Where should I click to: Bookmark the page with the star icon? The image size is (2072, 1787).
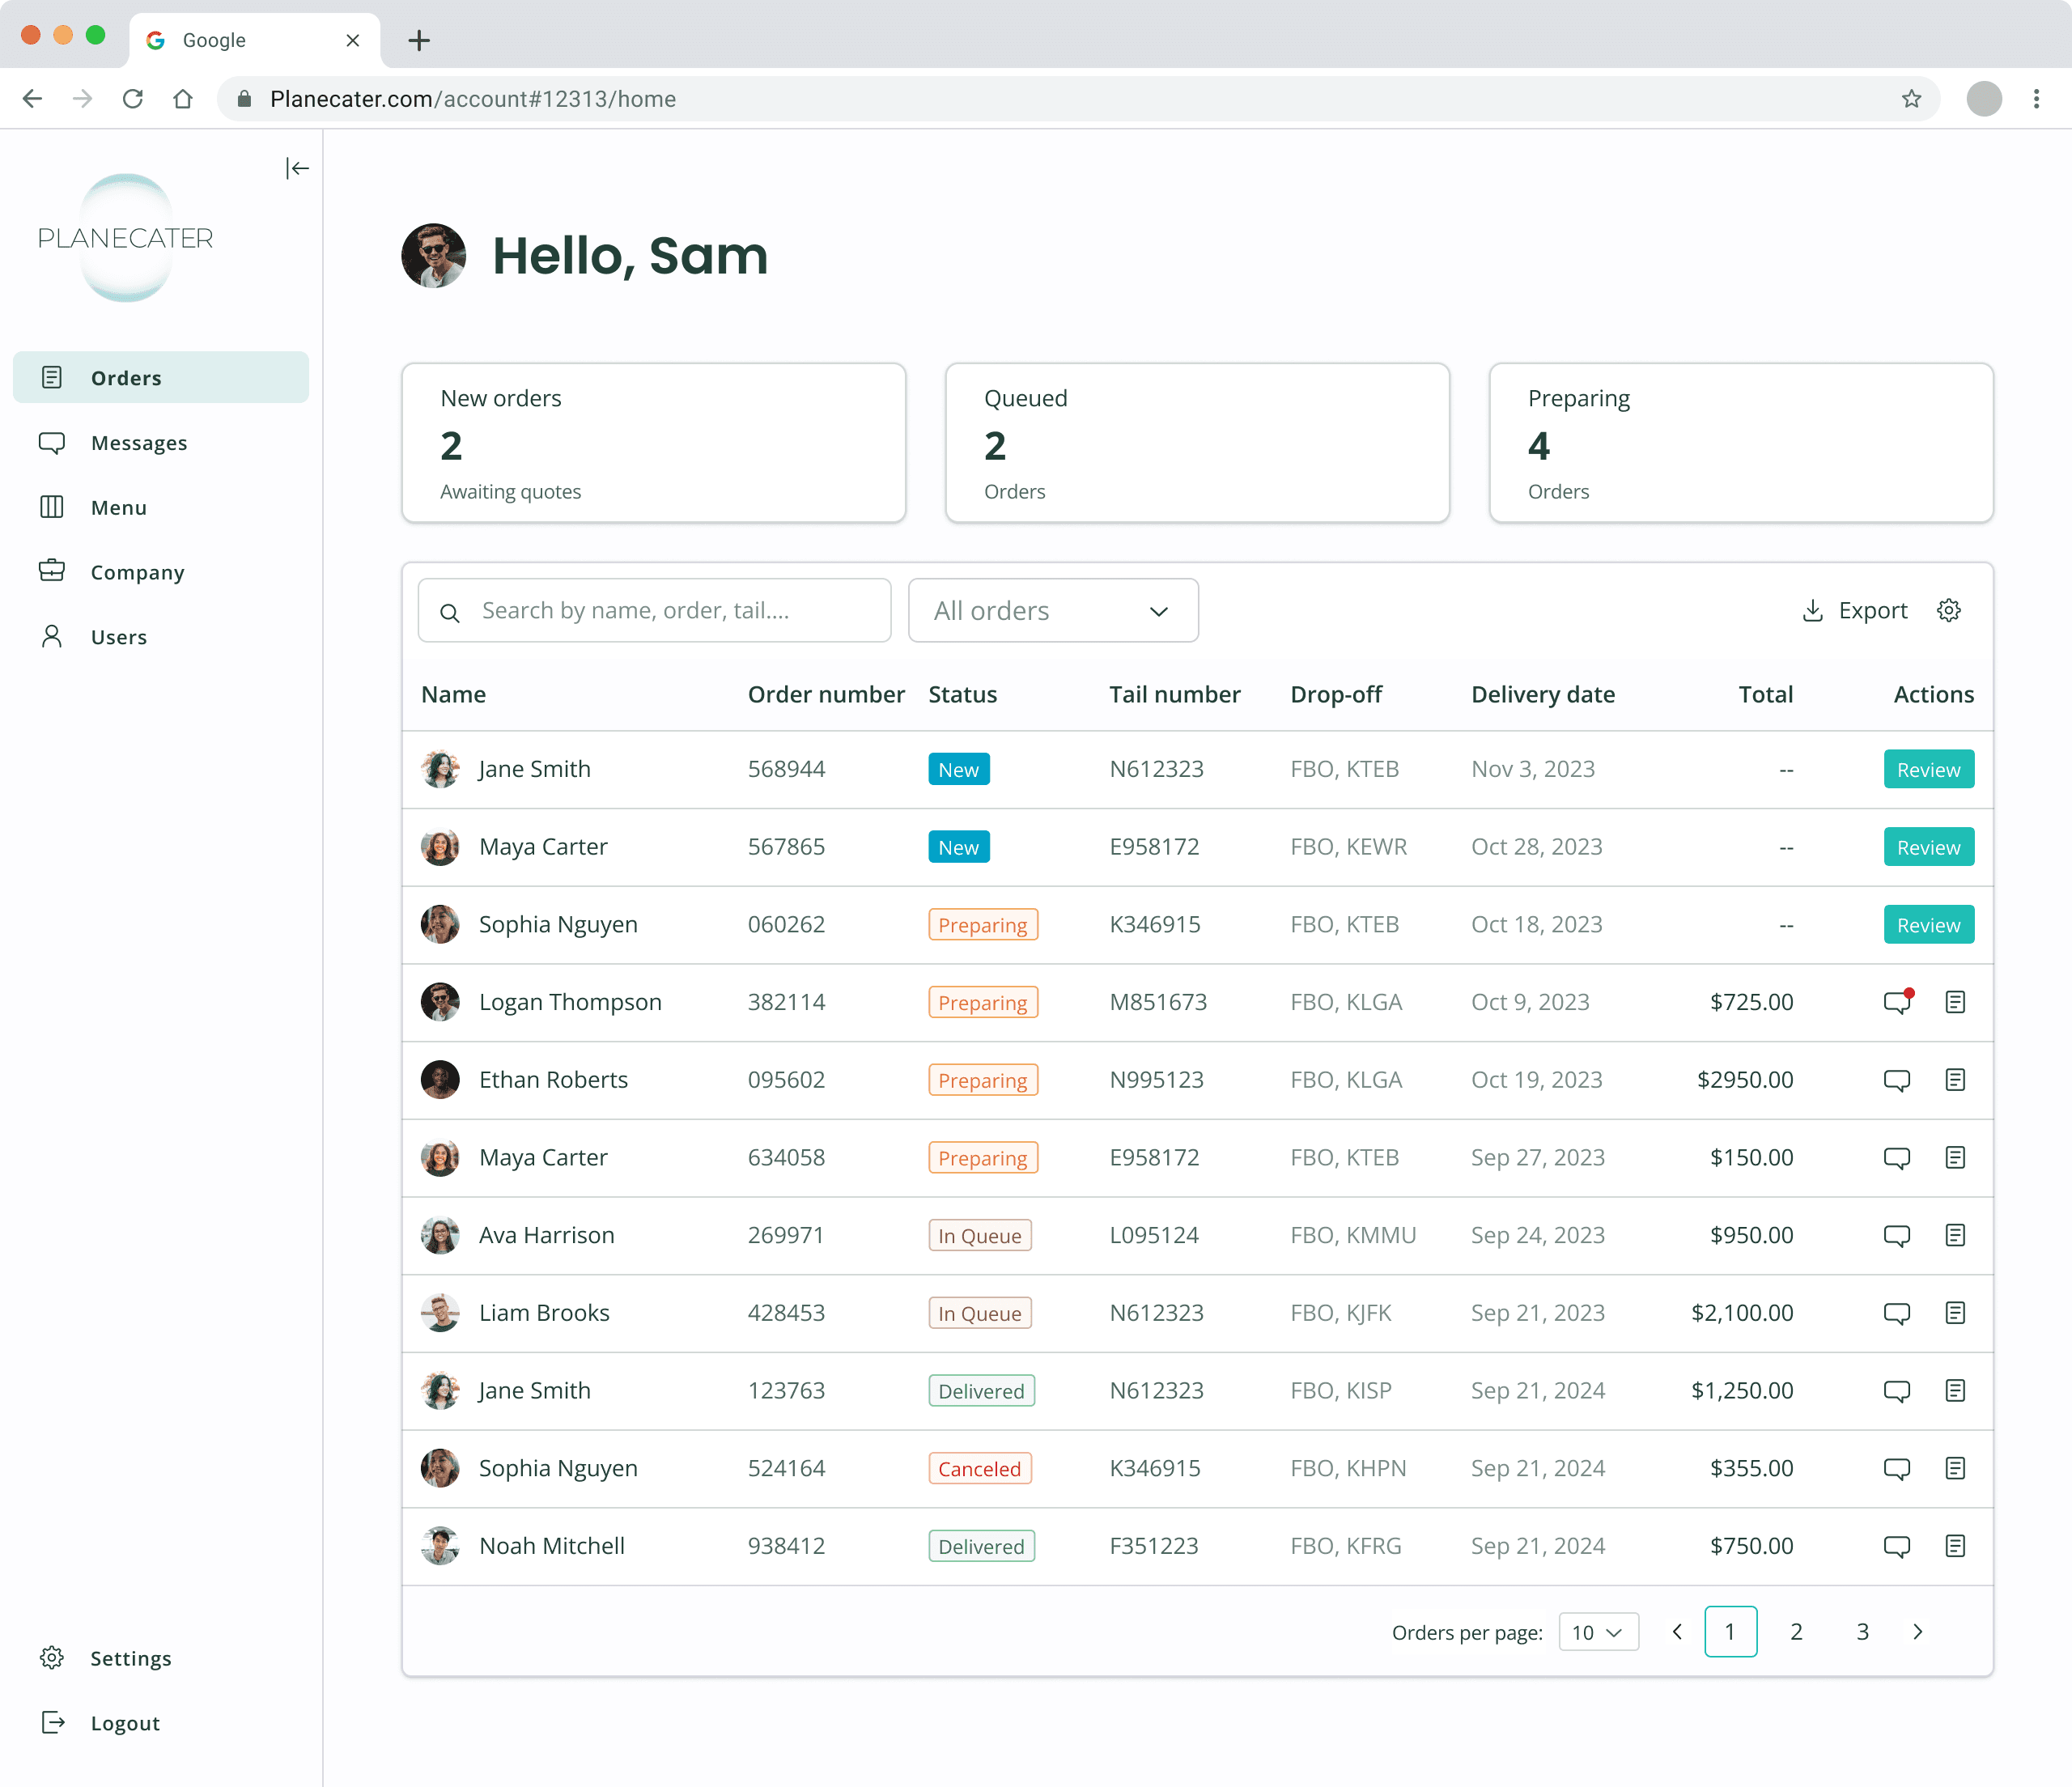(x=1911, y=99)
